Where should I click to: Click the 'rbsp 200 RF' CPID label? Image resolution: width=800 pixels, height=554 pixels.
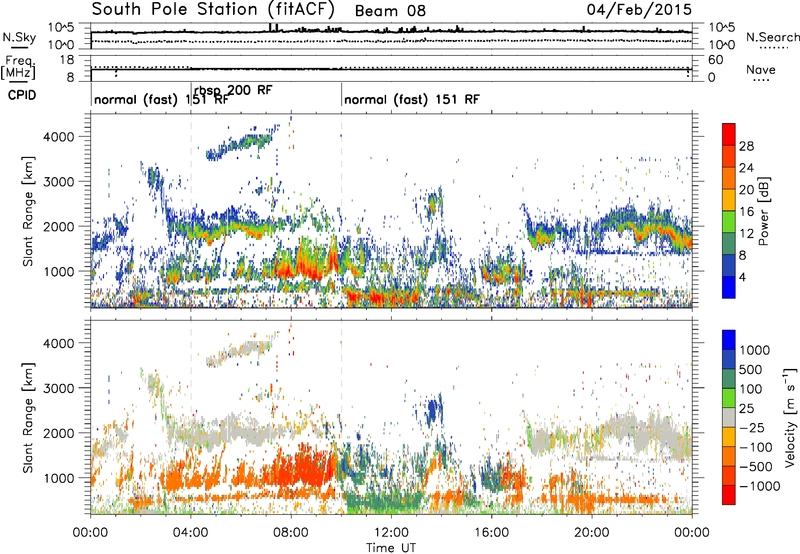point(234,90)
